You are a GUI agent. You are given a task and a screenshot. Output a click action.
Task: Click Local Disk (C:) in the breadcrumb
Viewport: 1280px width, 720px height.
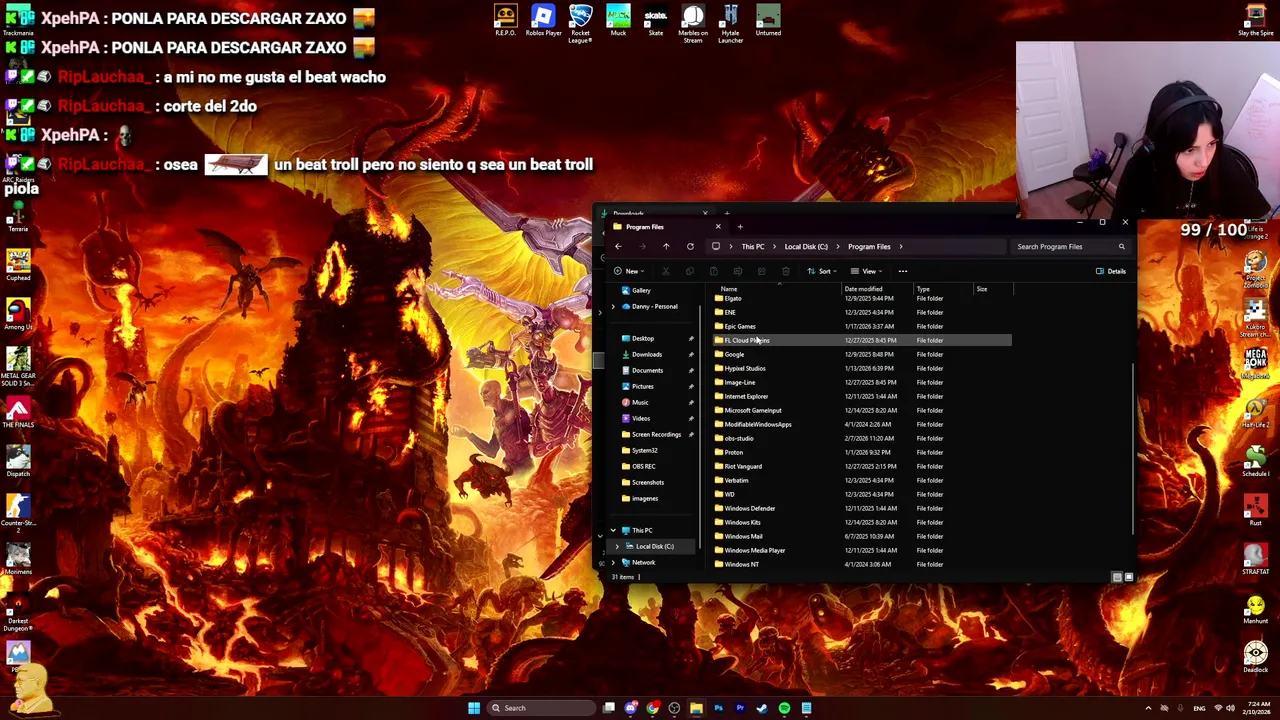point(806,247)
